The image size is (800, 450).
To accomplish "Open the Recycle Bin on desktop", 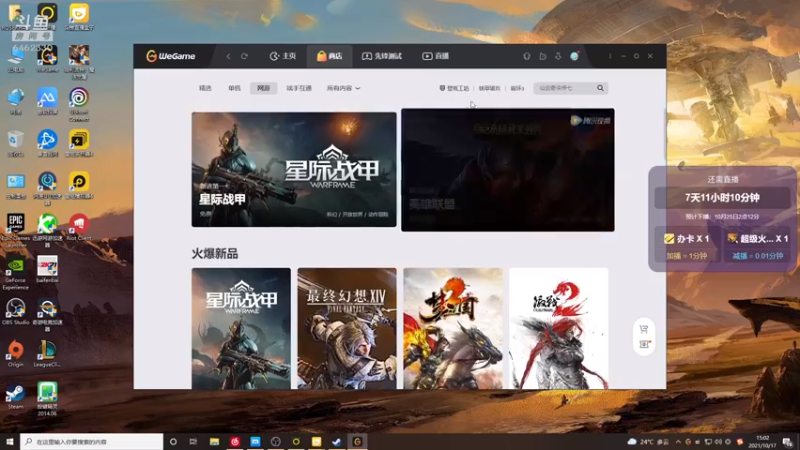I will coord(15,143).
